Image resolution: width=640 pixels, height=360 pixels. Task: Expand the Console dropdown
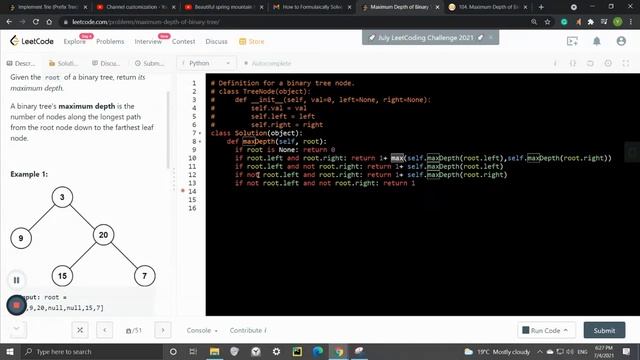(202, 330)
